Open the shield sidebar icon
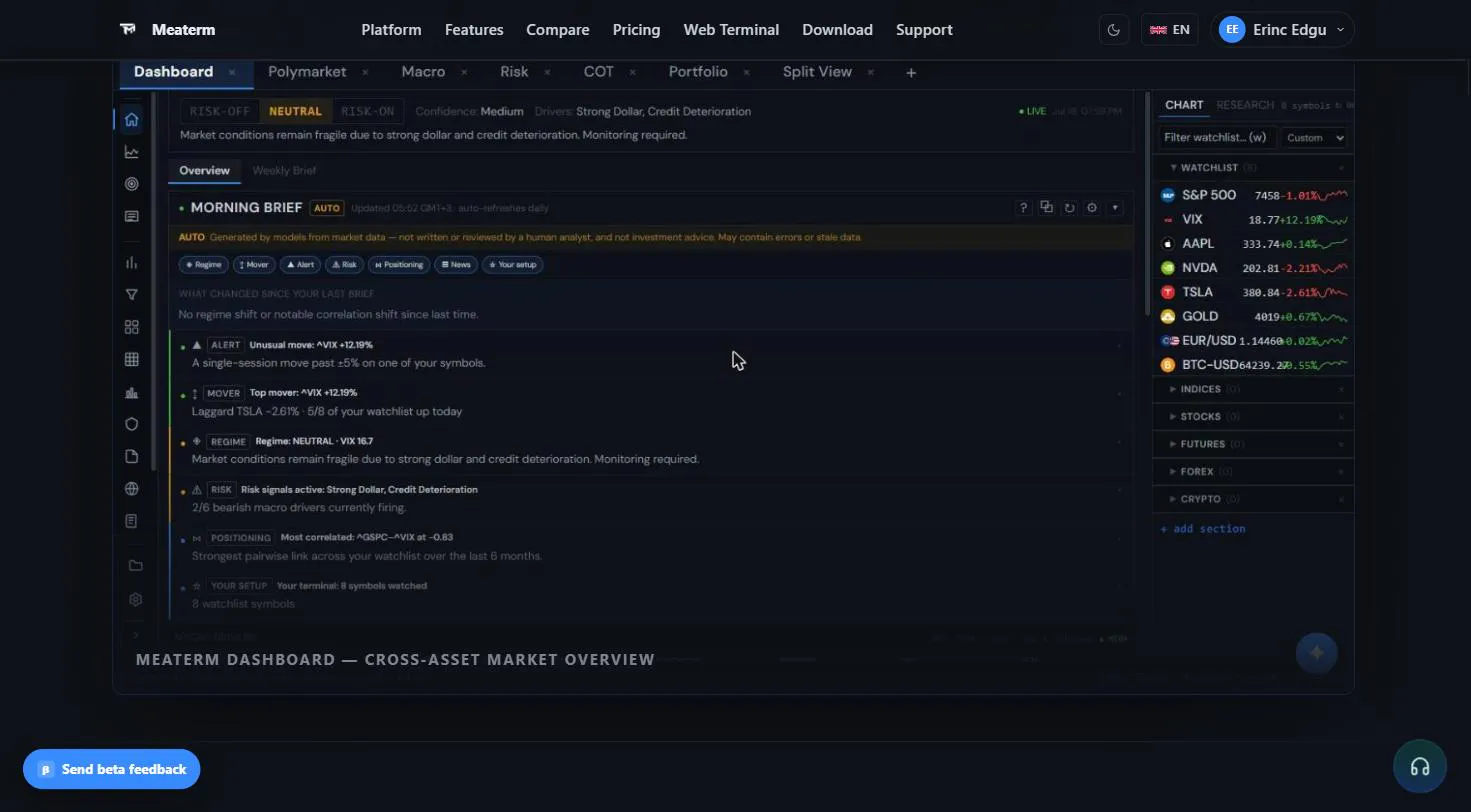The height and width of the screenshot is (812, 1471). 131,424
